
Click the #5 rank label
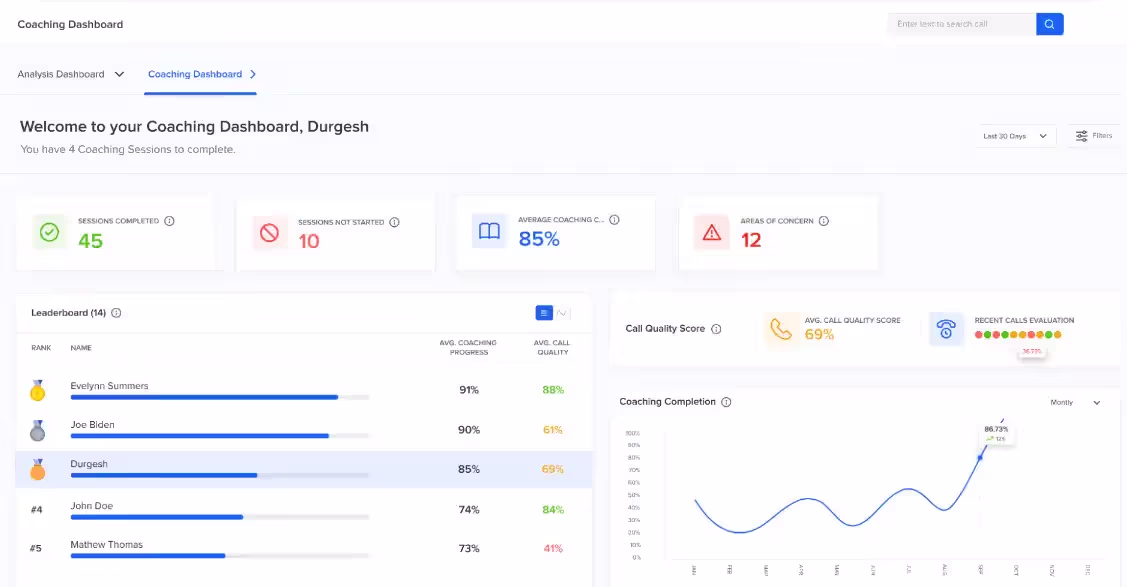pos(36,549)
